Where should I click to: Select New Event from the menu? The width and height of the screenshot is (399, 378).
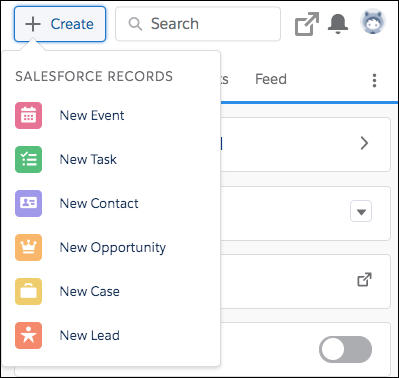[x=92, y=115]
